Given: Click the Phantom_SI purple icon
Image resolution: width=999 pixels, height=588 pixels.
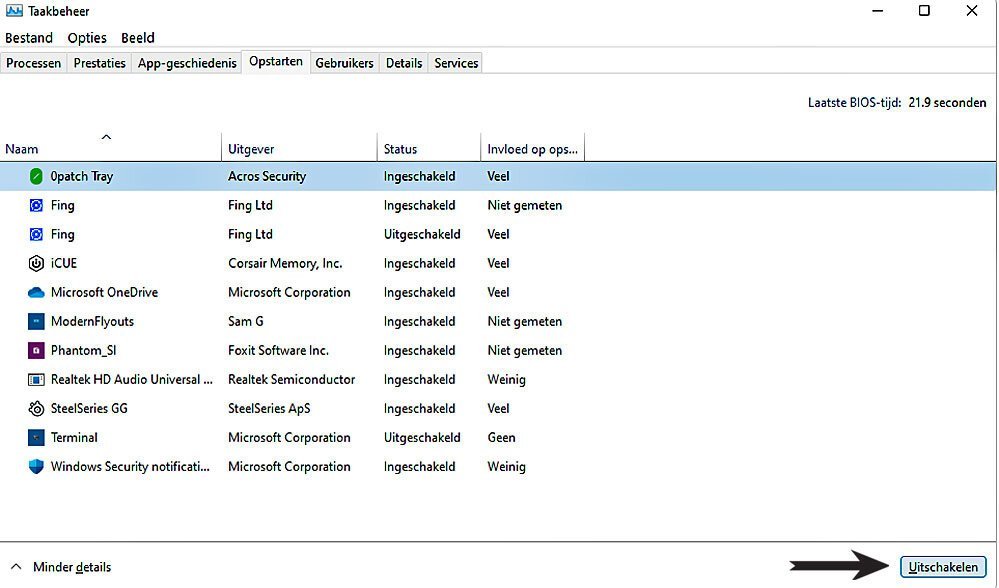Looking at the screenshot, I should (x=36, y=350).
